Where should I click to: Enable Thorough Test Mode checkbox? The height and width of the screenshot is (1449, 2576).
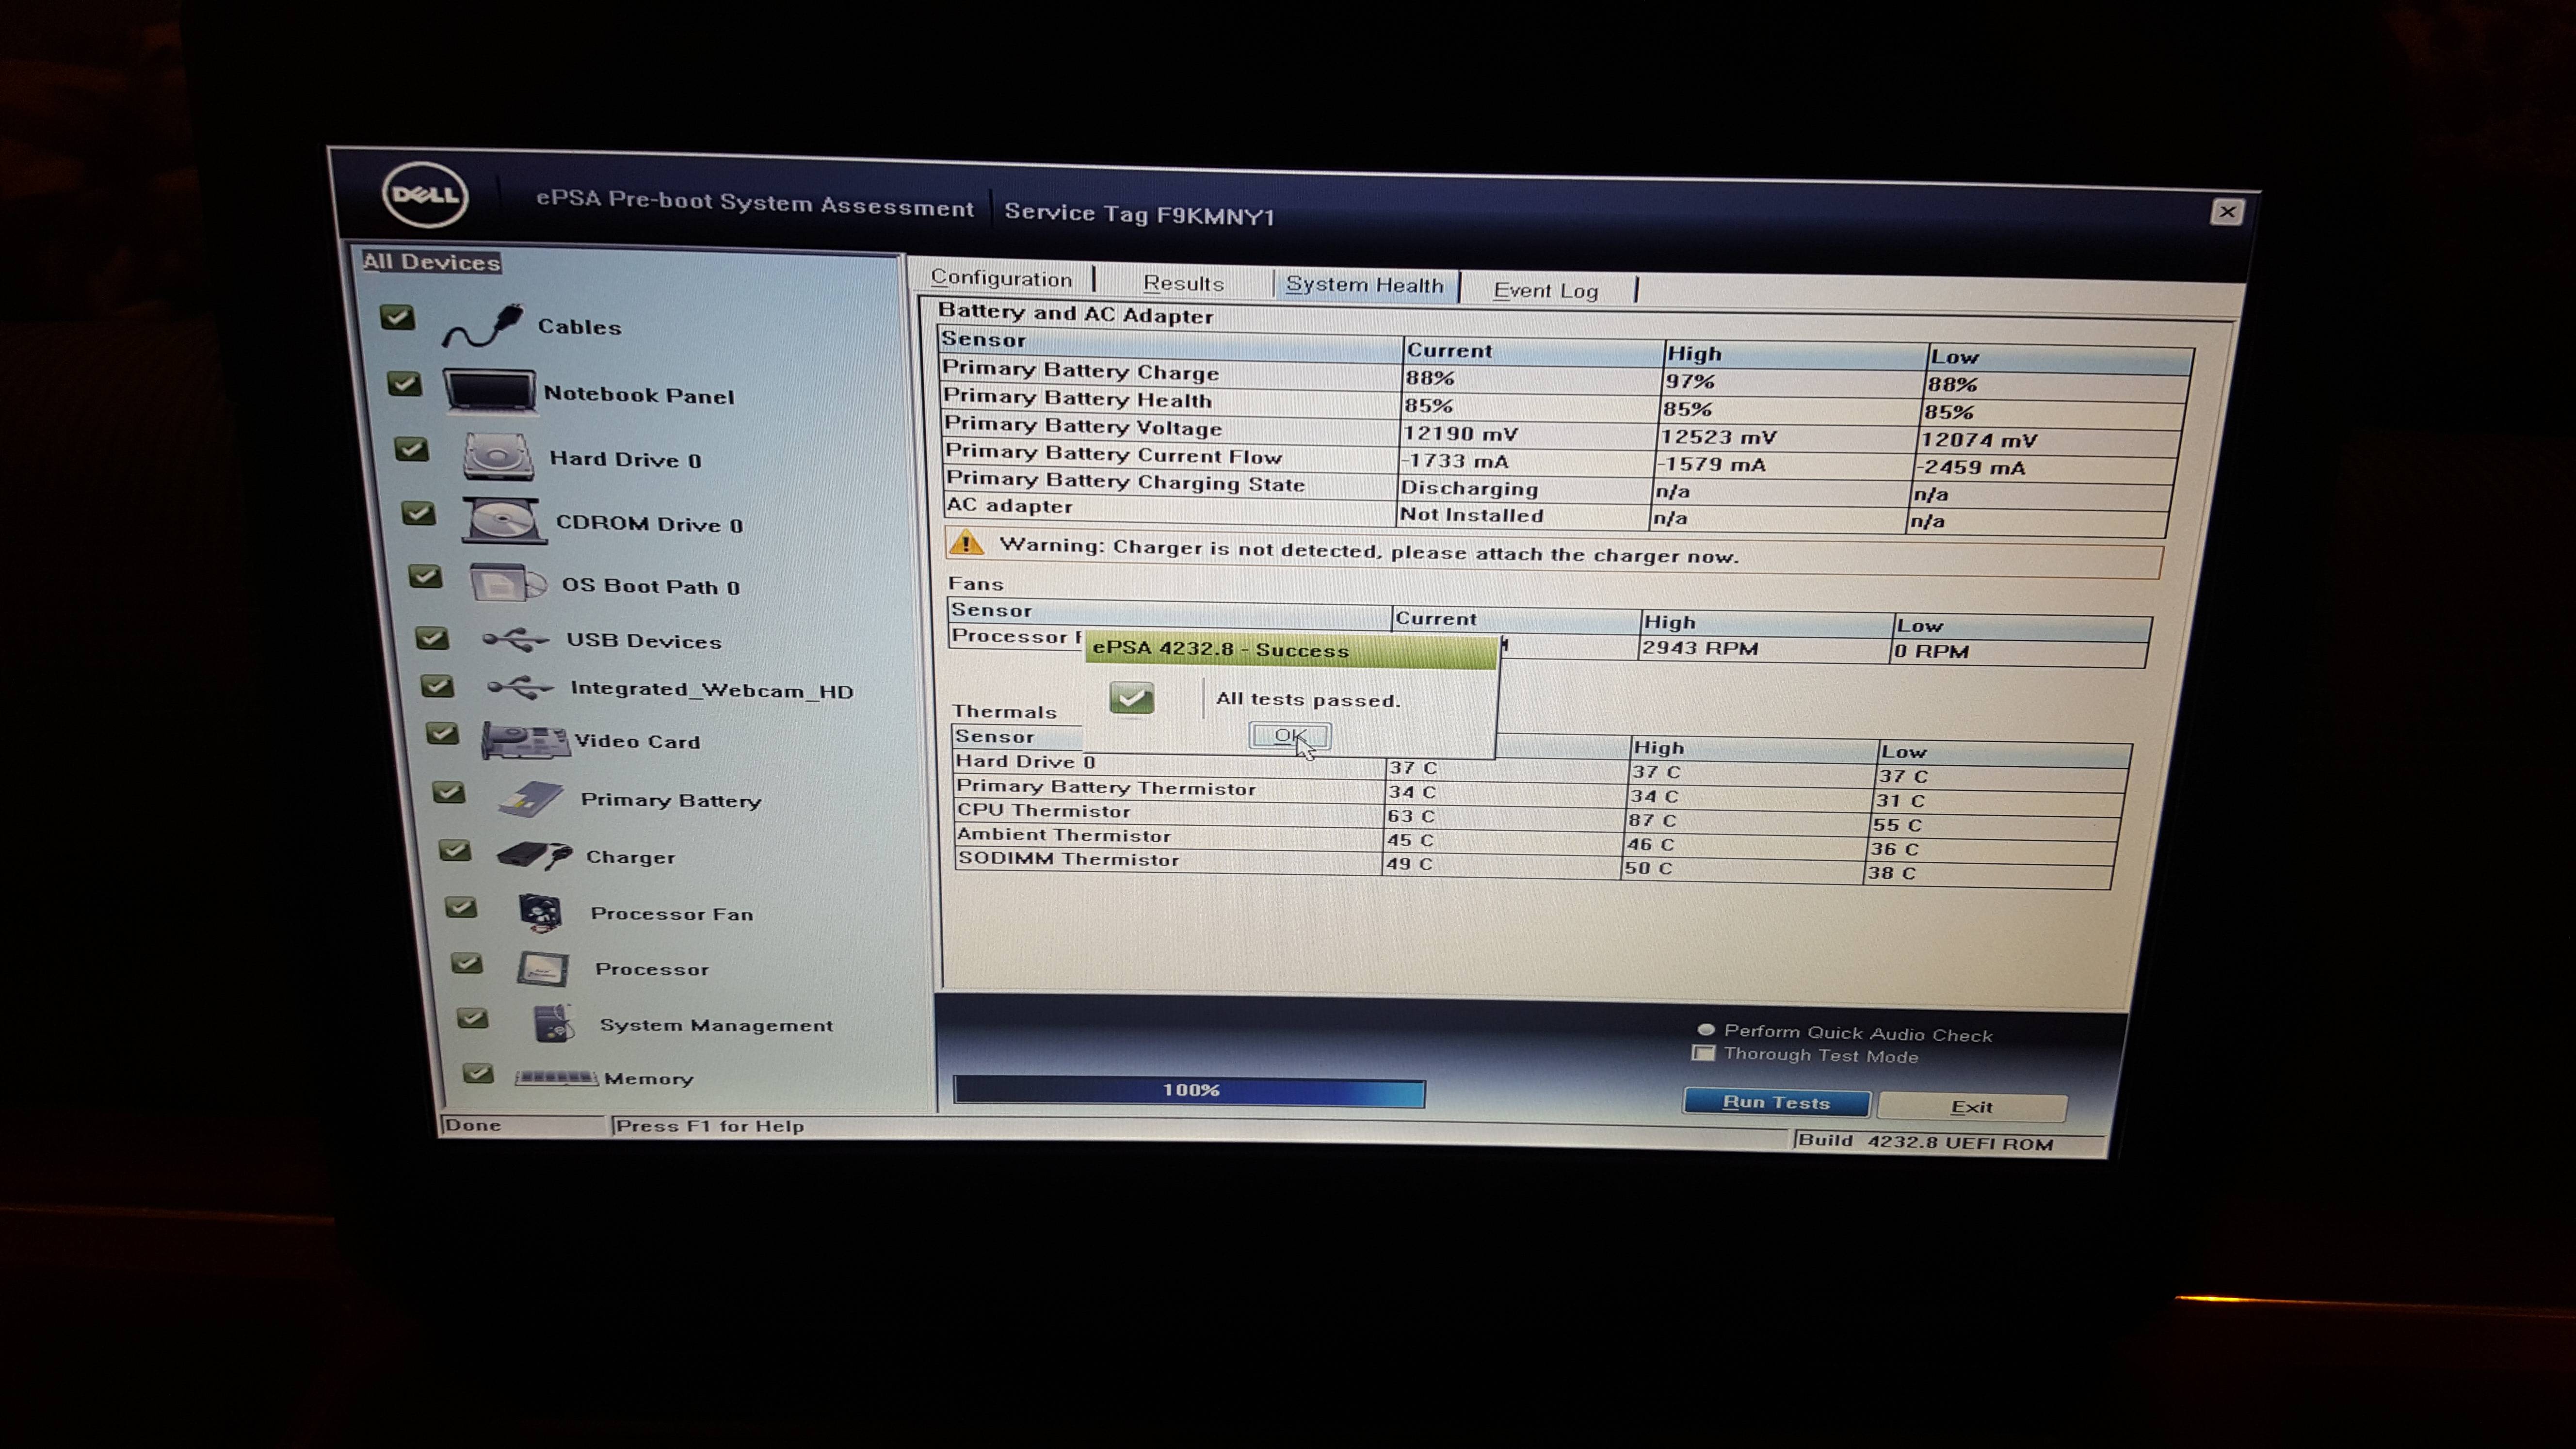click(x=1704, y=1054)
